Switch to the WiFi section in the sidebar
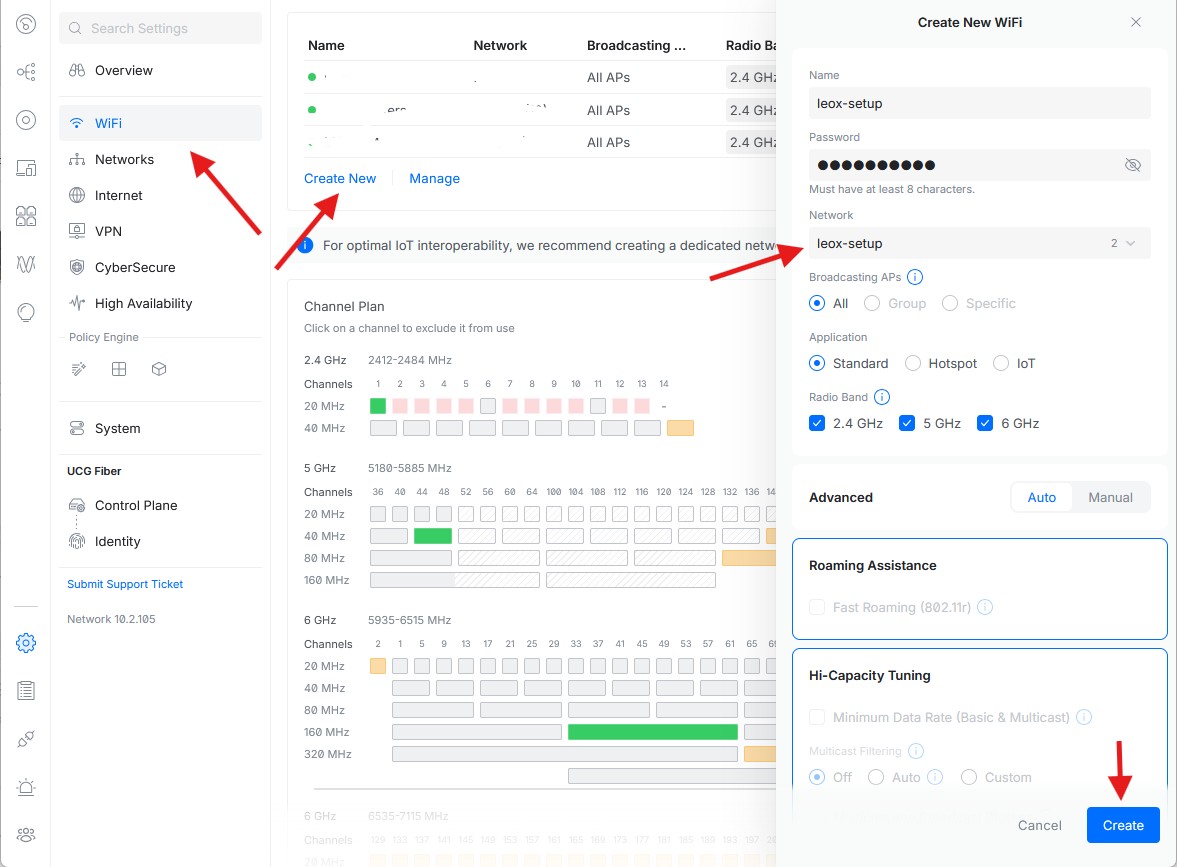This screenshot has height=867, width=1177. [x=110, y=123]
